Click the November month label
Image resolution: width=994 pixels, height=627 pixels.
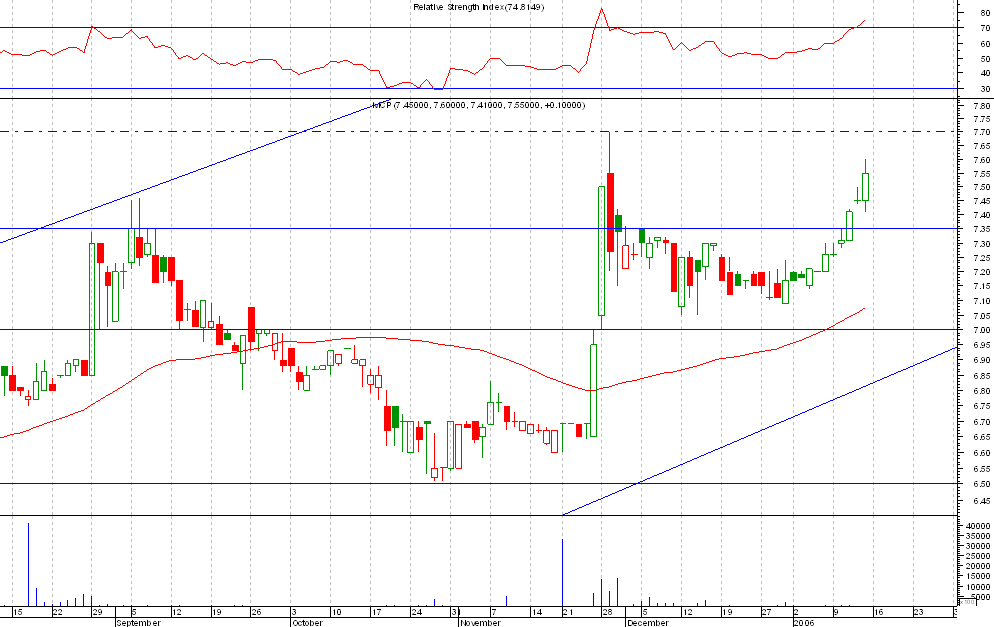(481, 623)
